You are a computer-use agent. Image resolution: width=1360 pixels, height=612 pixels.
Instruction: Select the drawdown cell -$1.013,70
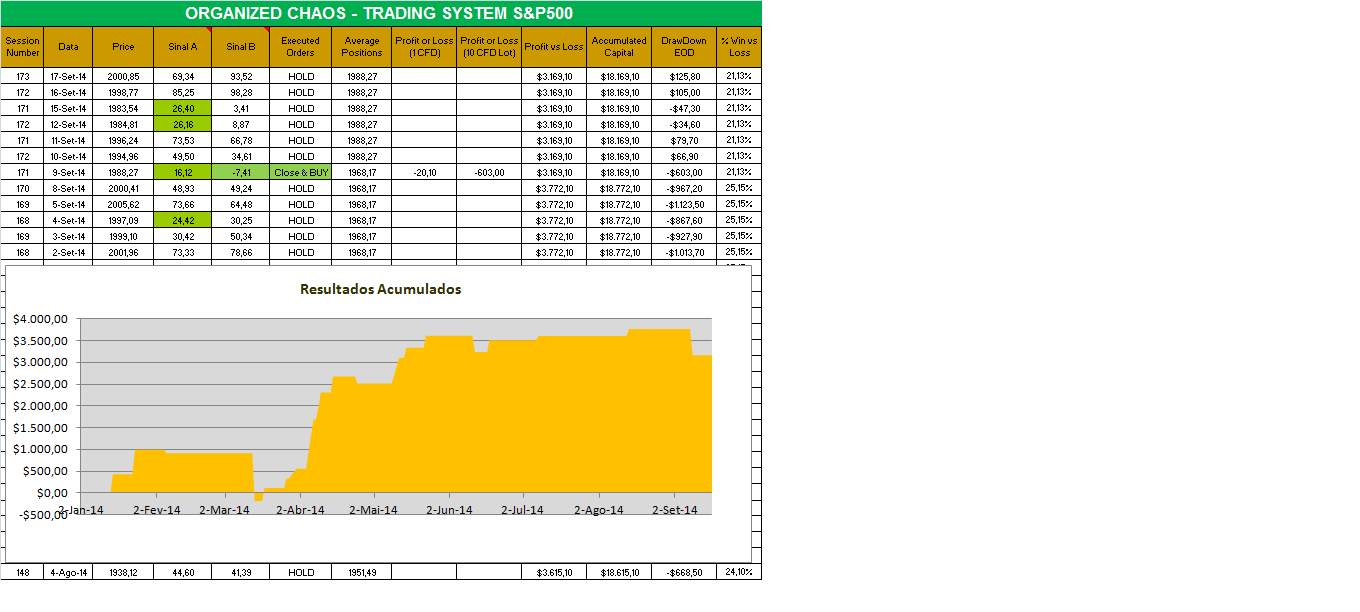(684, 252)
